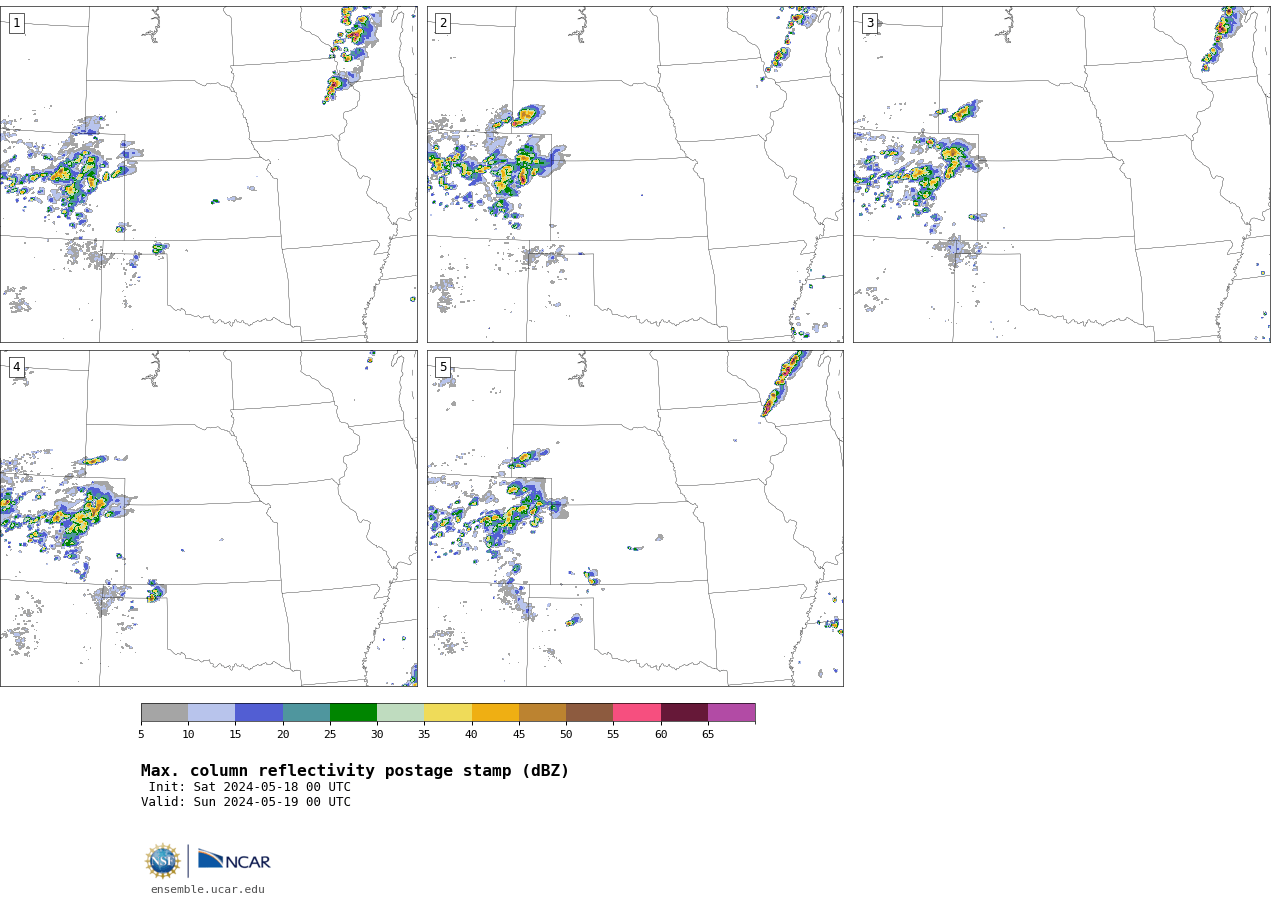Viewport: 1280px width, 901px height.
Task: Click the NCAR logo
Action: point(234,860)
